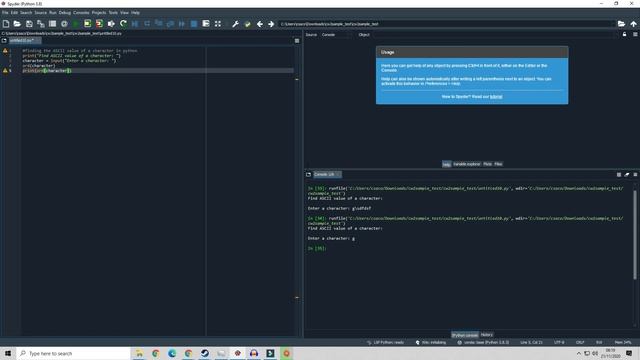
Task: Click the conda environment status entry
Action: pos(483,342)
